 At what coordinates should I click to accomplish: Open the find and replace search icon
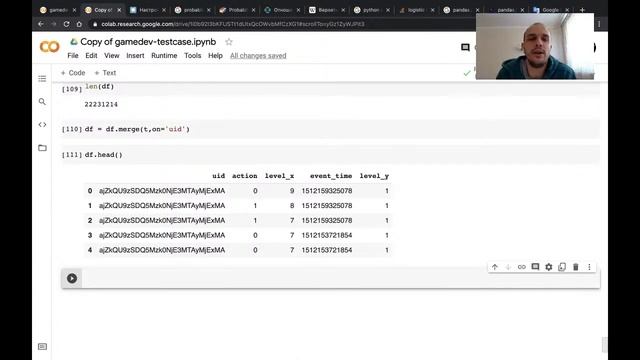tap(42, 102)
